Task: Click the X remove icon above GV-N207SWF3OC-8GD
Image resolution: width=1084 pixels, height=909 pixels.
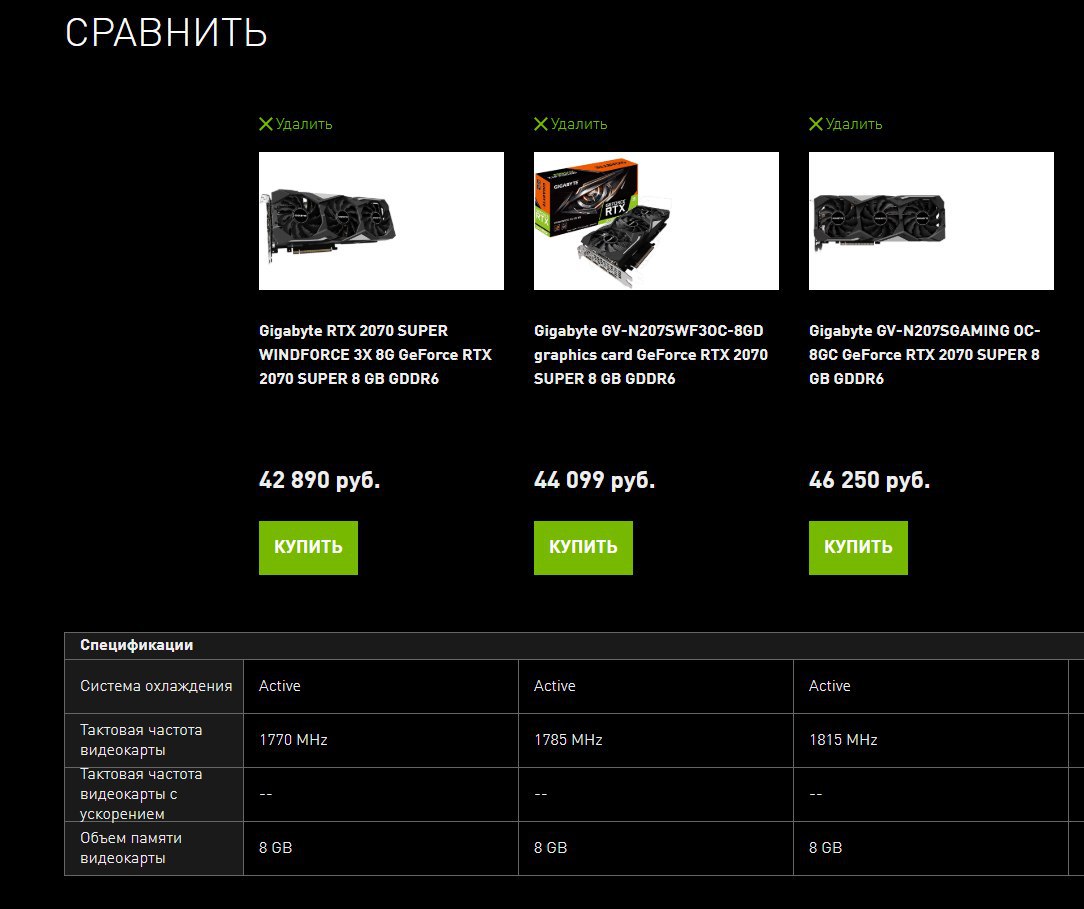Action: click(541, 124)
